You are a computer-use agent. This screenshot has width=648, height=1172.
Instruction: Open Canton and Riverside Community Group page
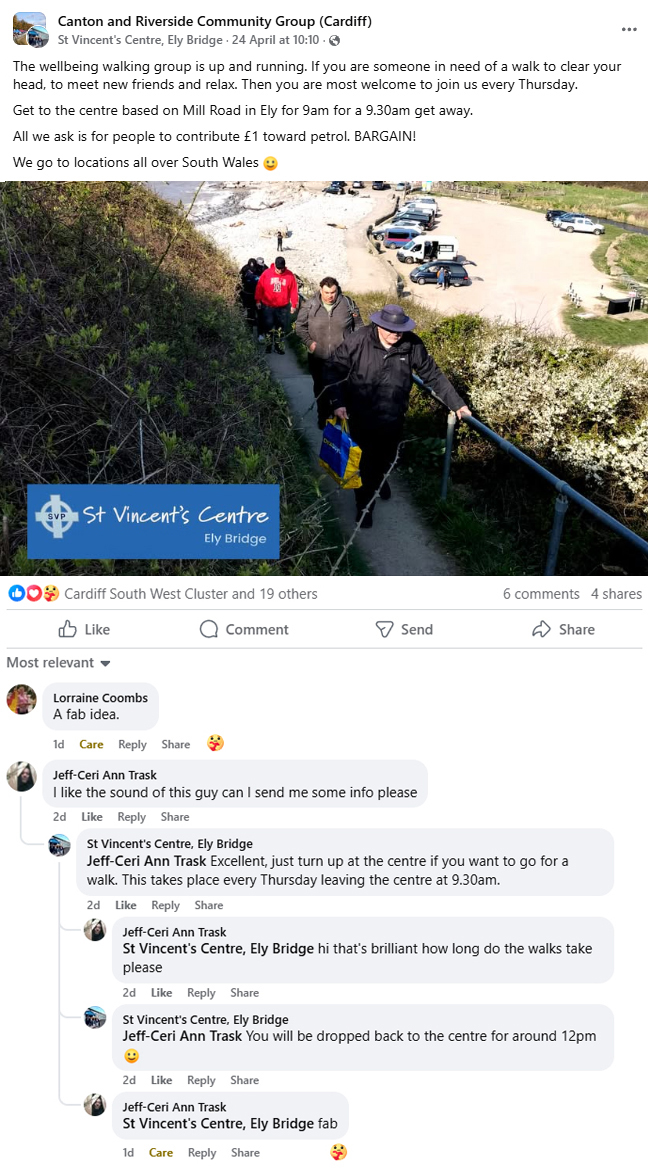click(215, 21)
